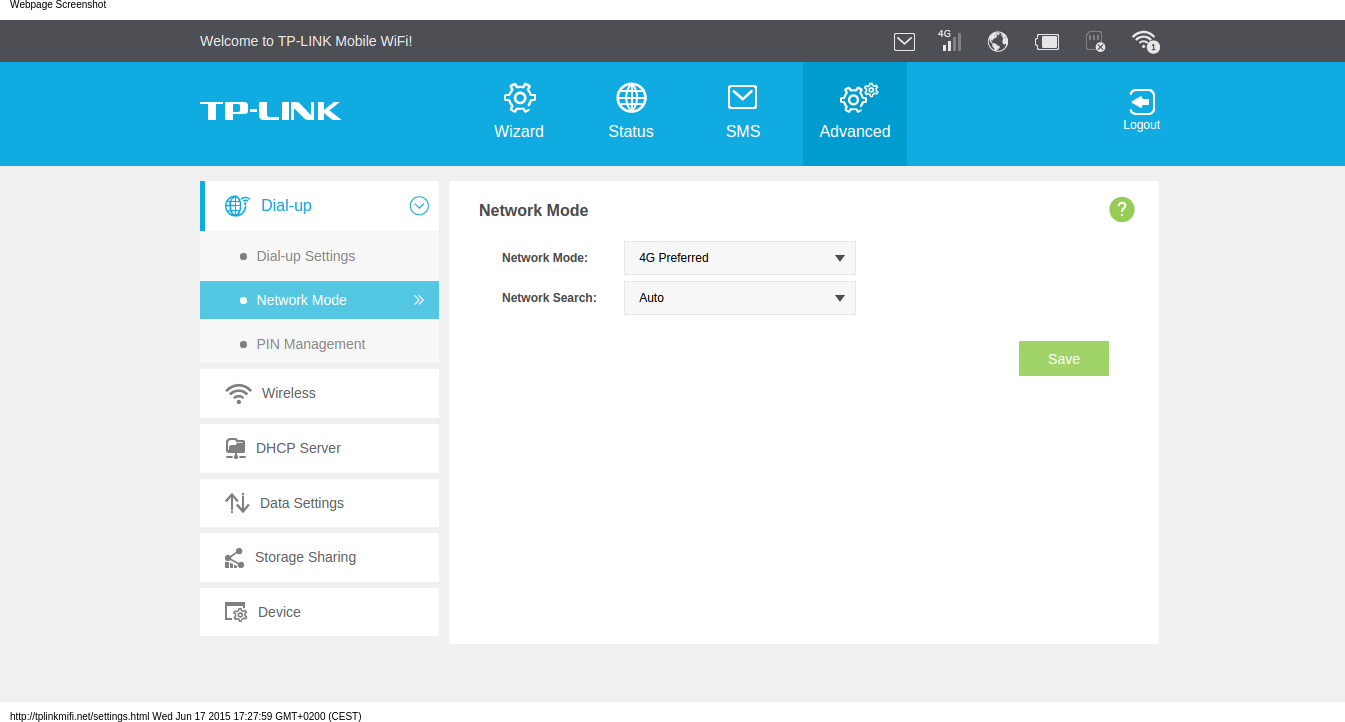Open the Network Search dropdown
Viewport: 1345px width, 722px height.
pyautogui.click(x=739, y=298)
